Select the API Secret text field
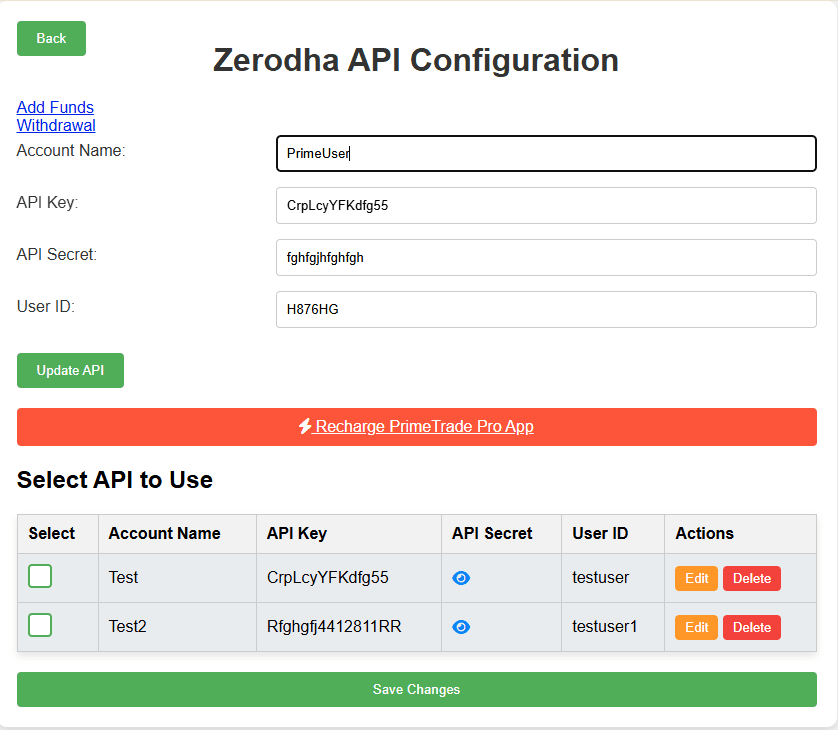The width and height of the screenshot is (838, 730). pyautogui.click(x=546, y=258)
